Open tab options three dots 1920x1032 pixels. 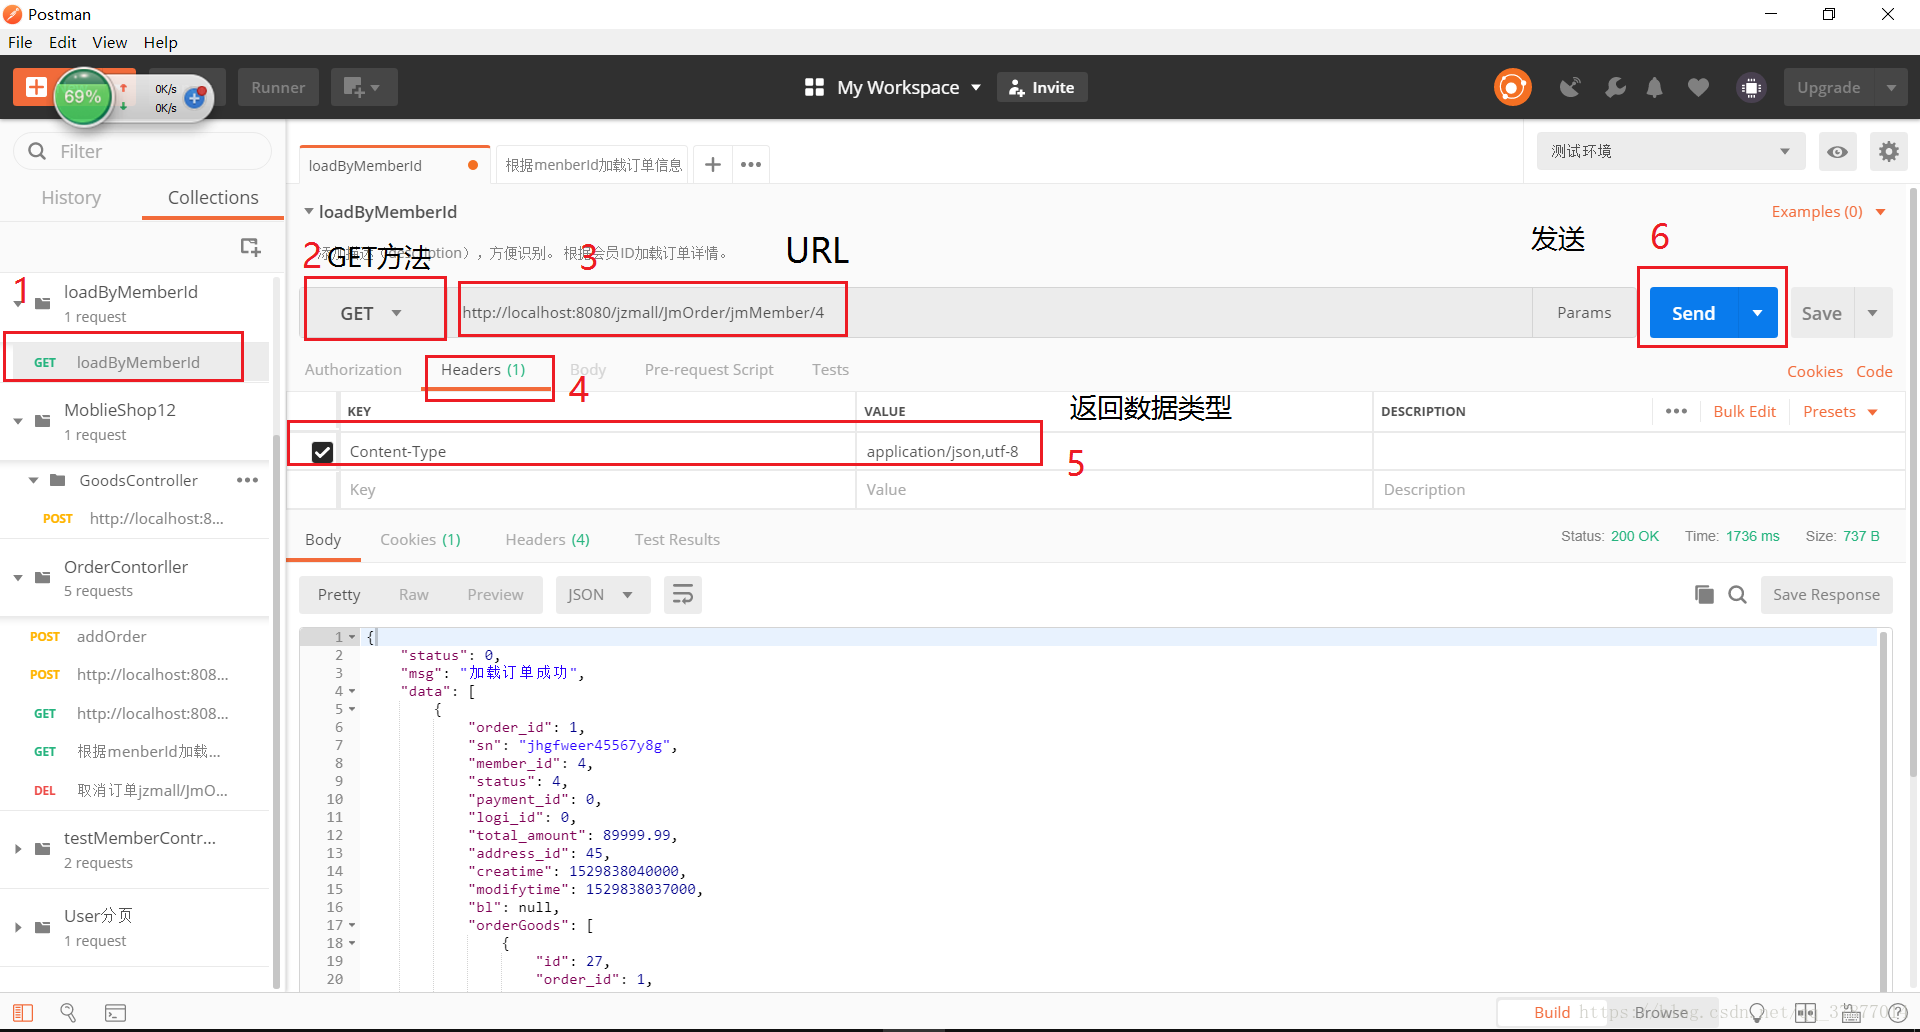(x=751, y=164)
